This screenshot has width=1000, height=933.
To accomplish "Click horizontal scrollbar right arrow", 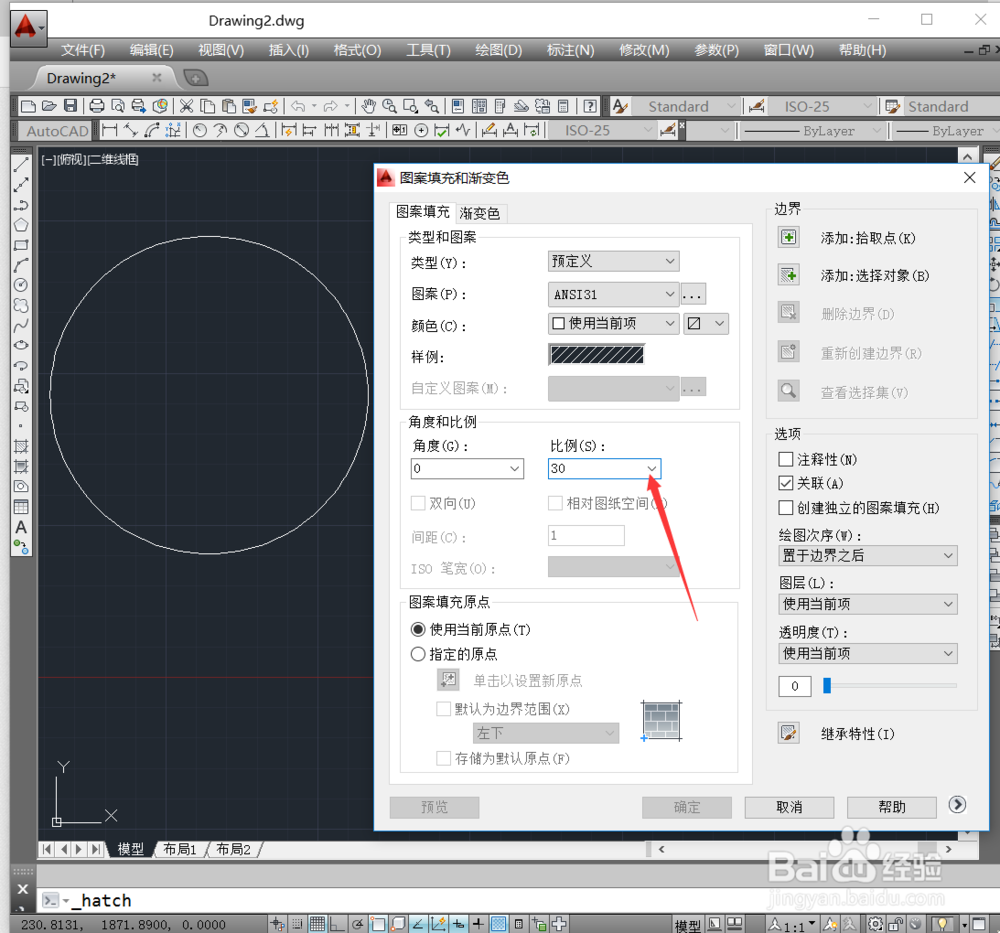I will tap(949, 849).
